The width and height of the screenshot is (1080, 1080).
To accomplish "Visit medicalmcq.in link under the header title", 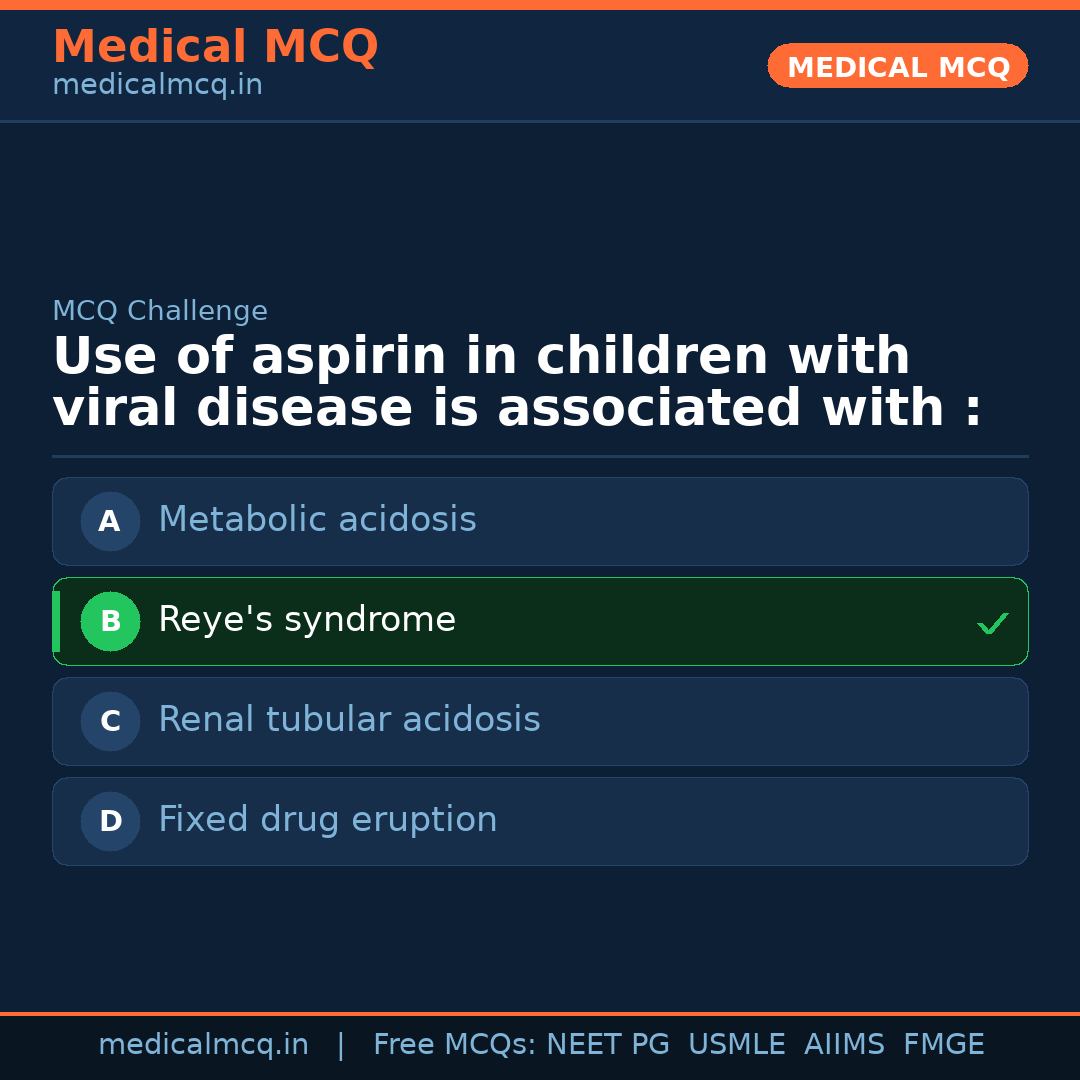I will [x=157, y=86].
